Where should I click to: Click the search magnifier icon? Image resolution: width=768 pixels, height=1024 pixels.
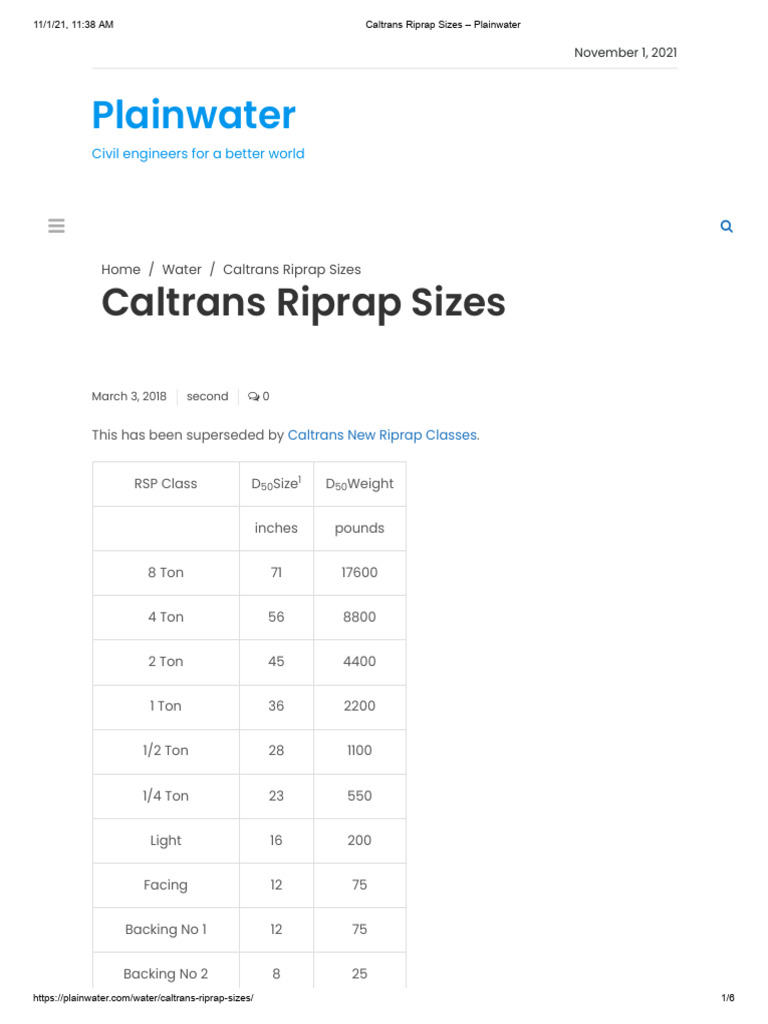[x=726, y=227]
